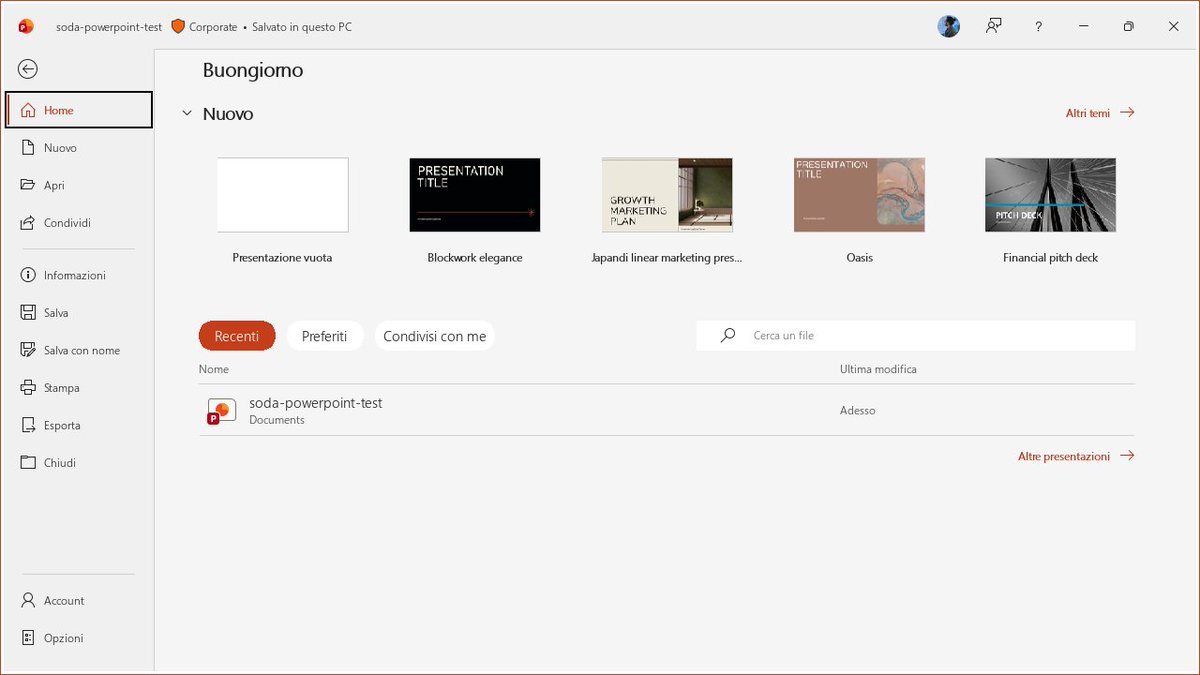
Task: Follow the Altre presentazioni link
Action: coord(1076,456)
